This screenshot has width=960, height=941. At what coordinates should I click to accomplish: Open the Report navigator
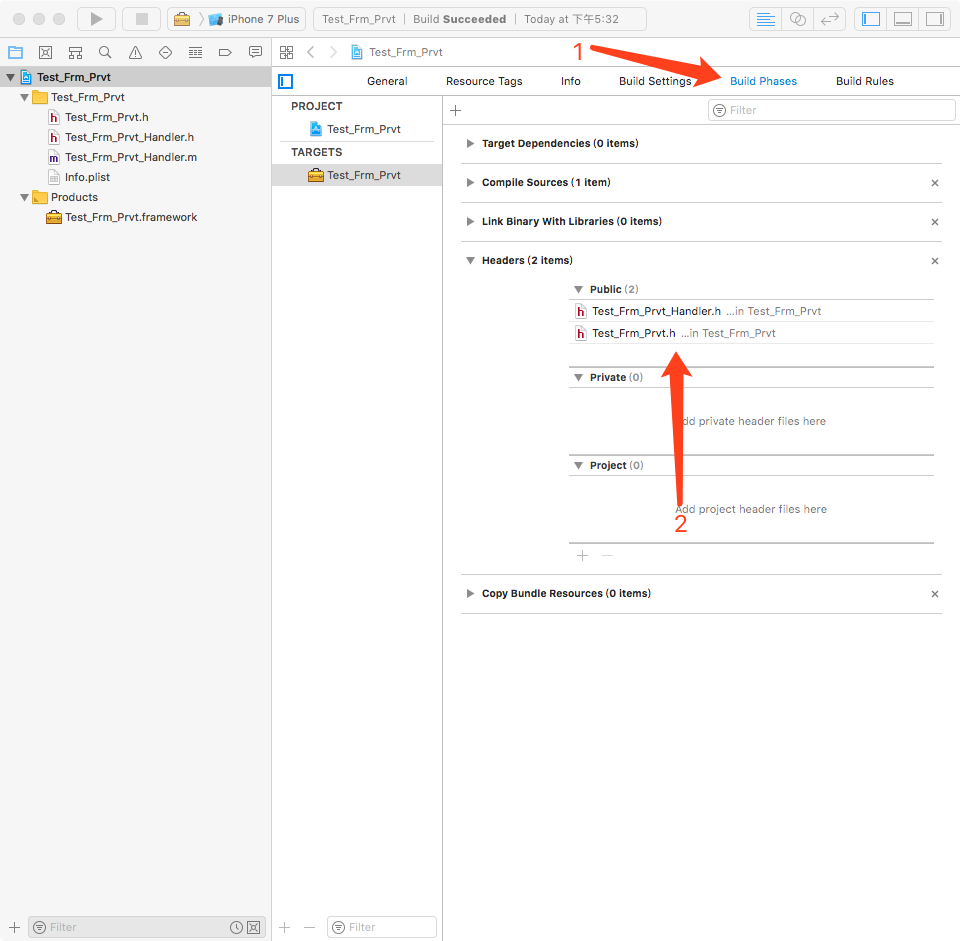click(x=255, y=53)
